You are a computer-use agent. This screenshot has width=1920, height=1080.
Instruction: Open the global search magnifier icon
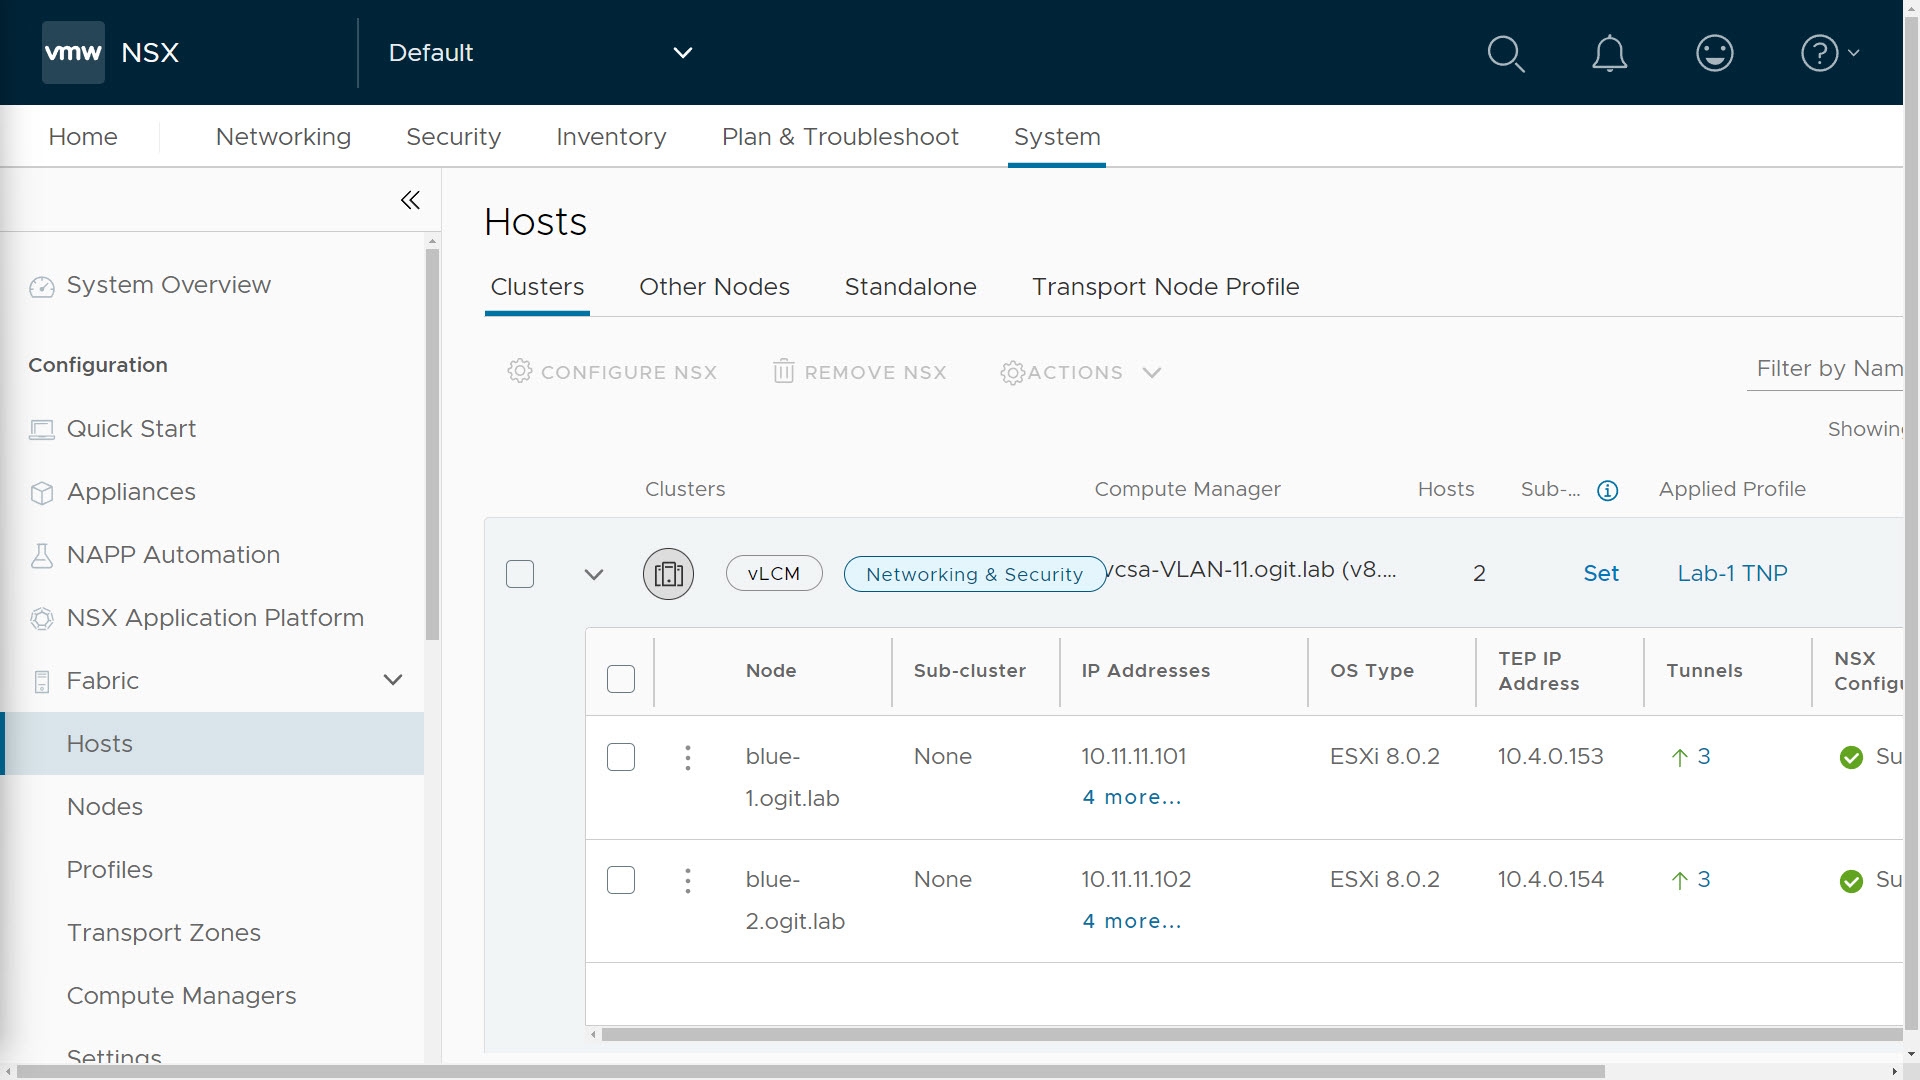[x=1505, y=53]
